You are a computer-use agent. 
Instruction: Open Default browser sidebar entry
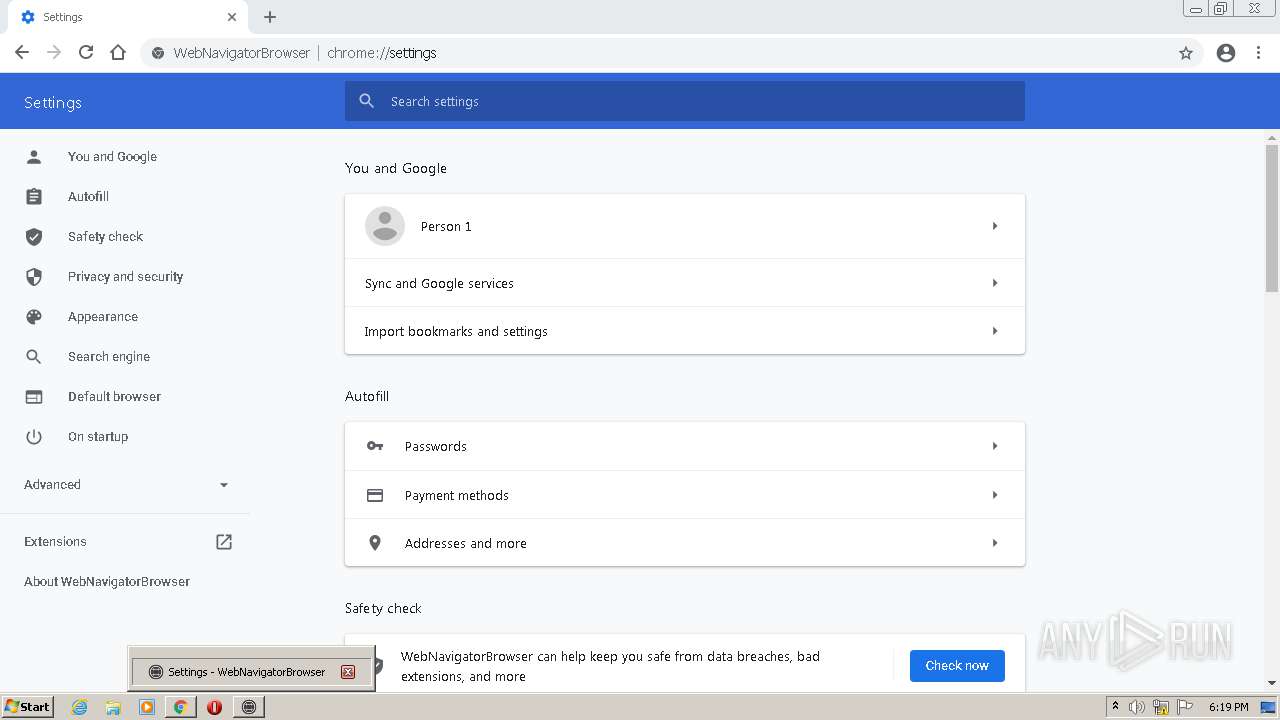tap(114, 396)
